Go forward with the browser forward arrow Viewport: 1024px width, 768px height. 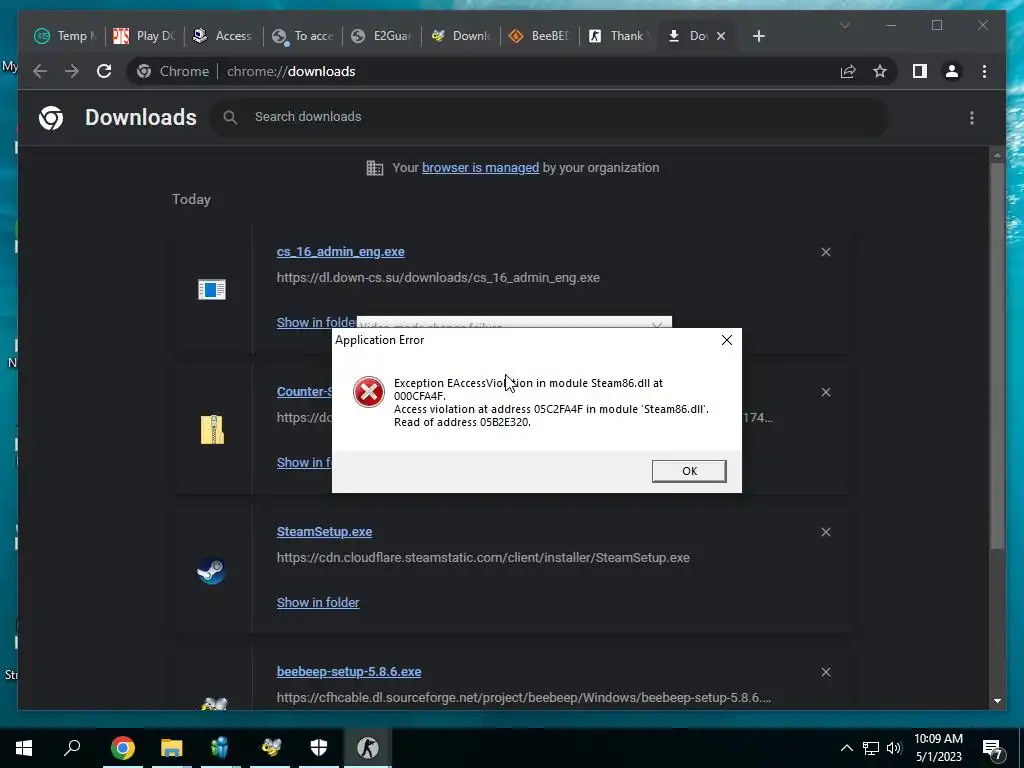(x=72, y=71)
